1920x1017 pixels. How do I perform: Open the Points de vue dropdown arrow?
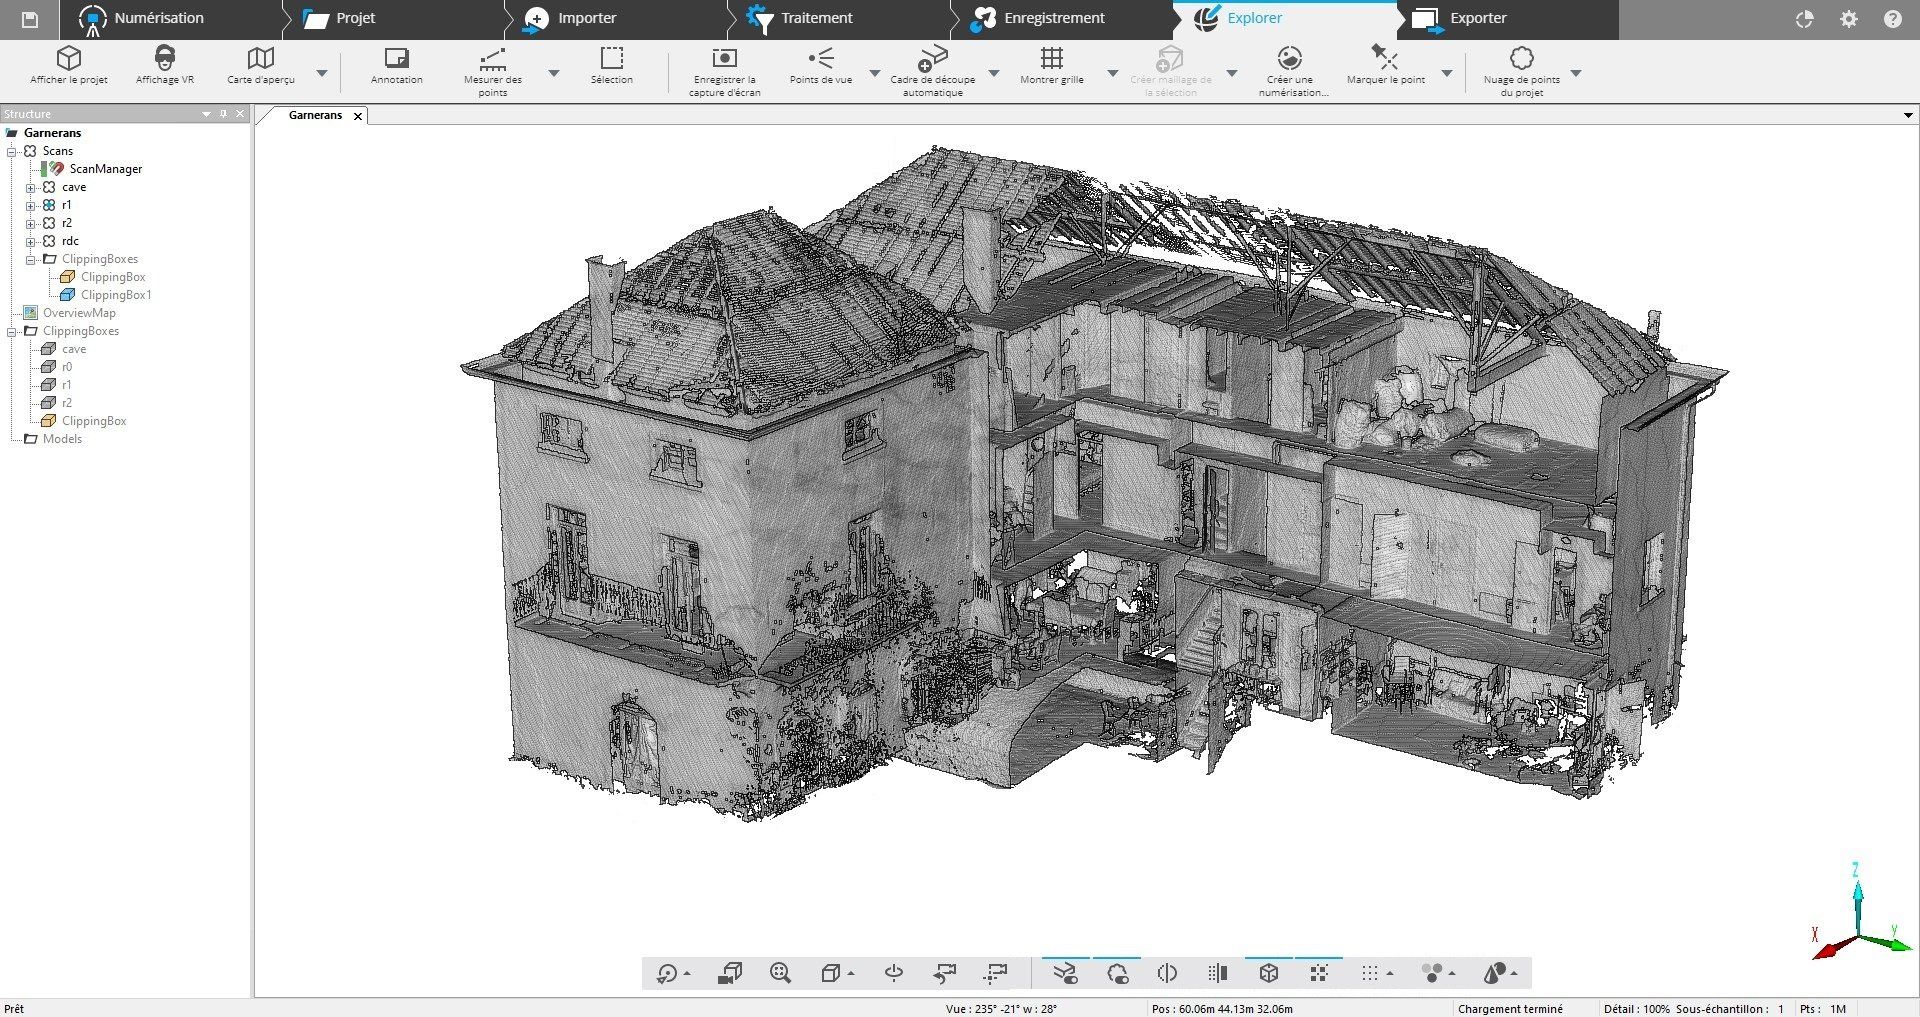tap(874, 73)
